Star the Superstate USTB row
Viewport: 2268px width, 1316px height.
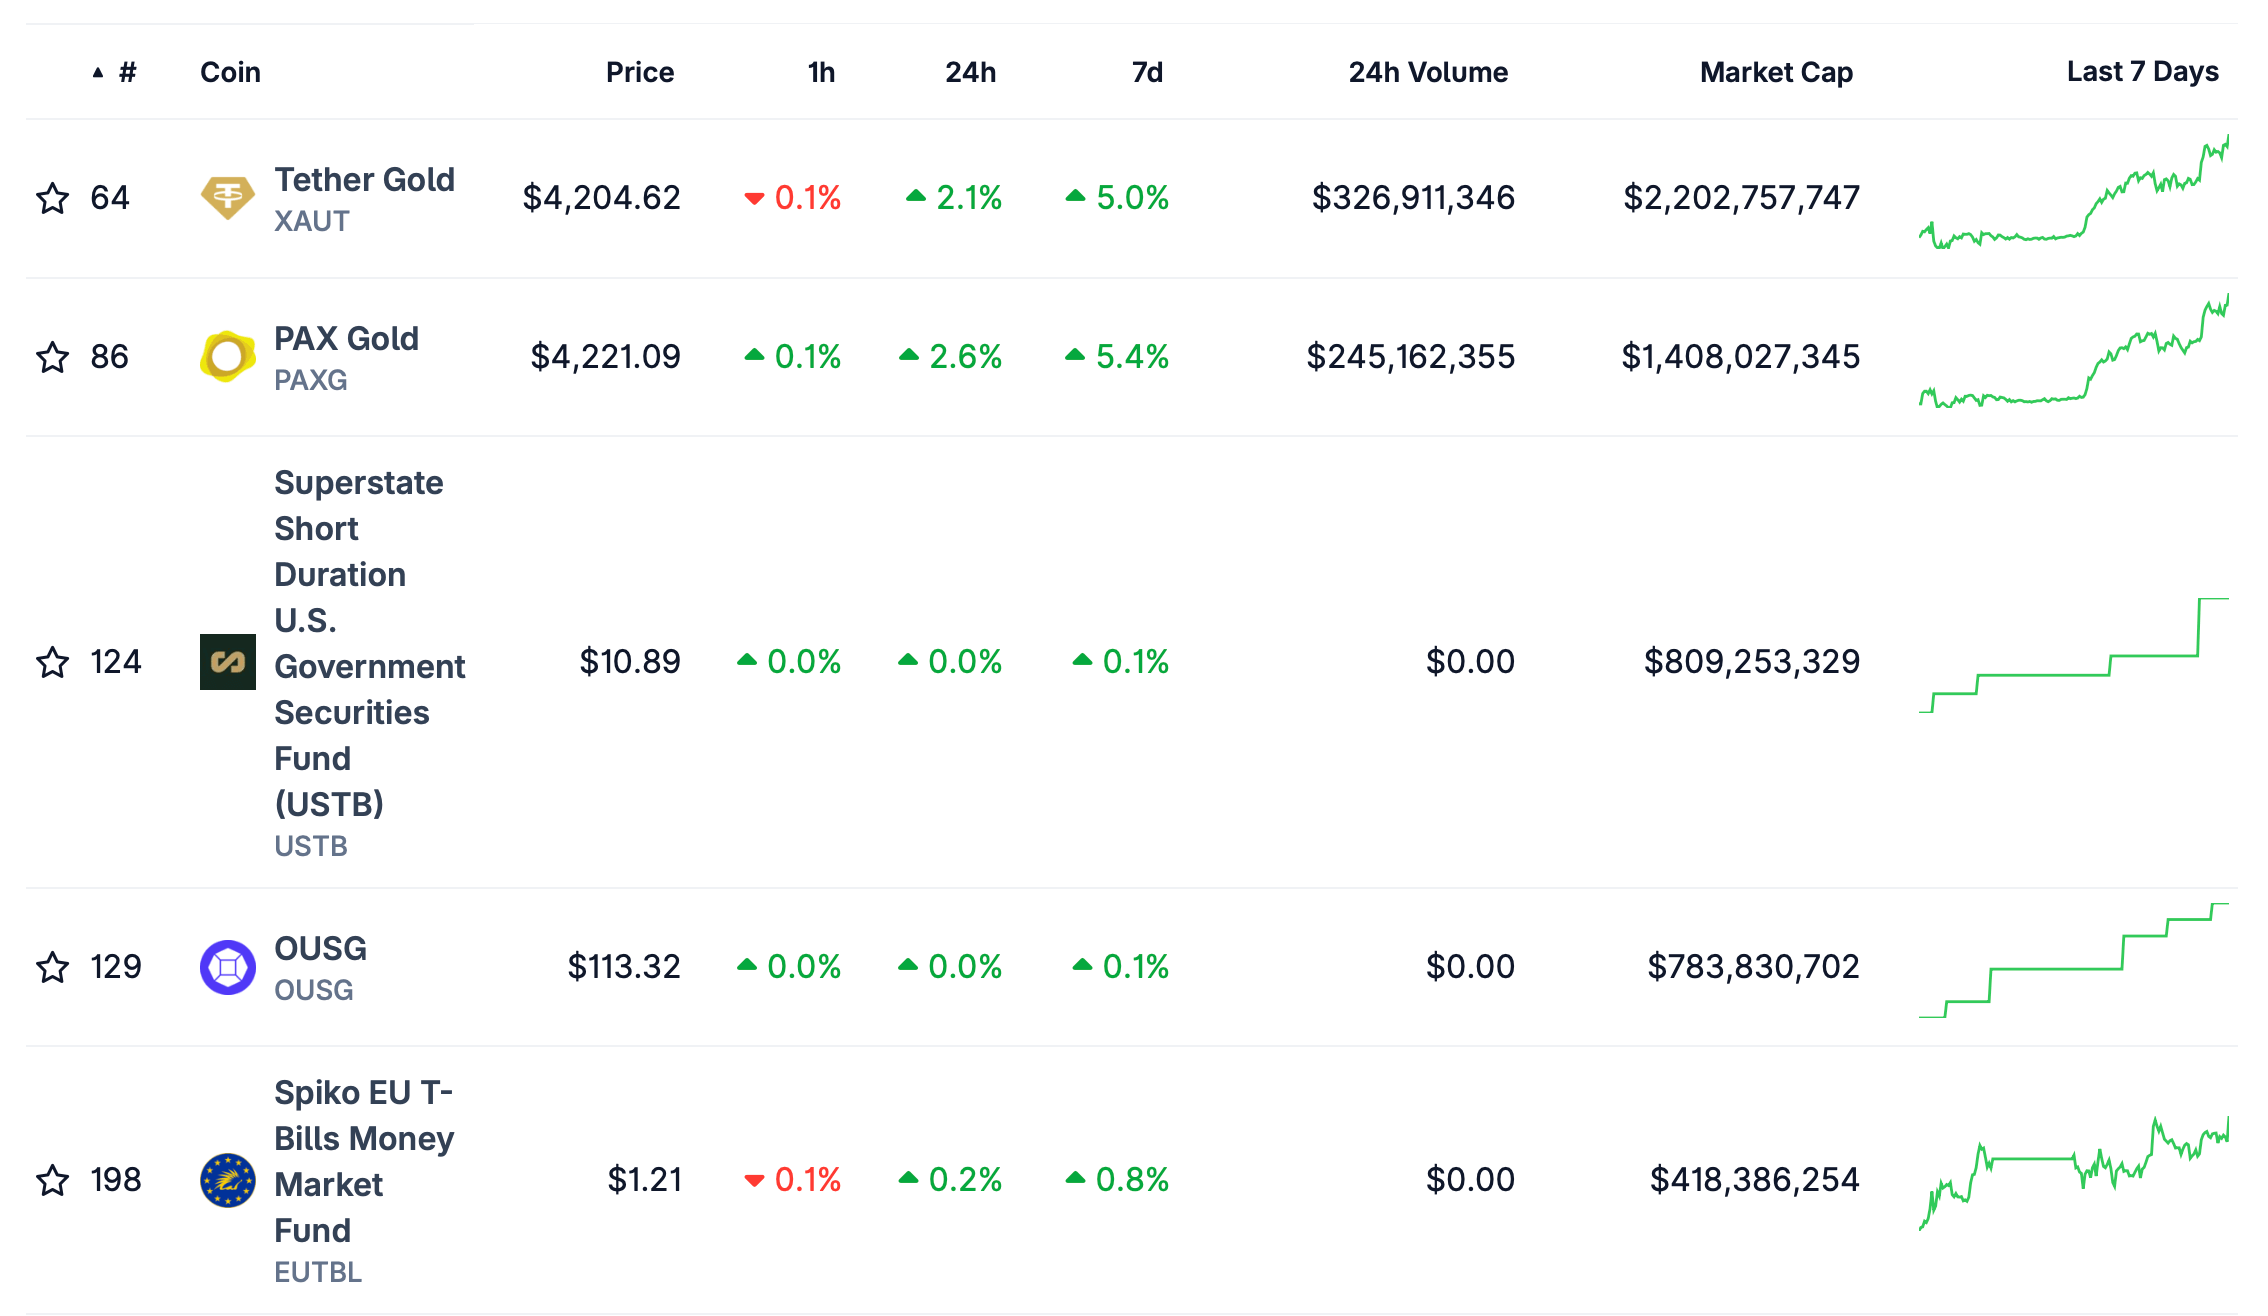53,662
